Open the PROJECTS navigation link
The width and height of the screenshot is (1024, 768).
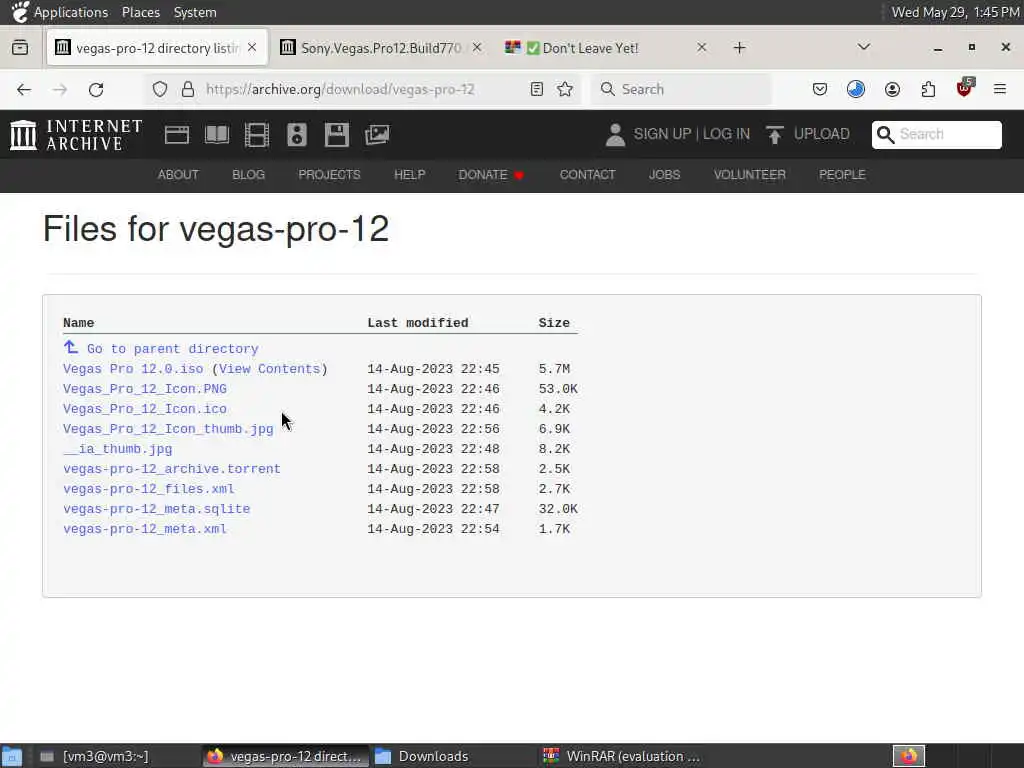click(x=329, y=174)
